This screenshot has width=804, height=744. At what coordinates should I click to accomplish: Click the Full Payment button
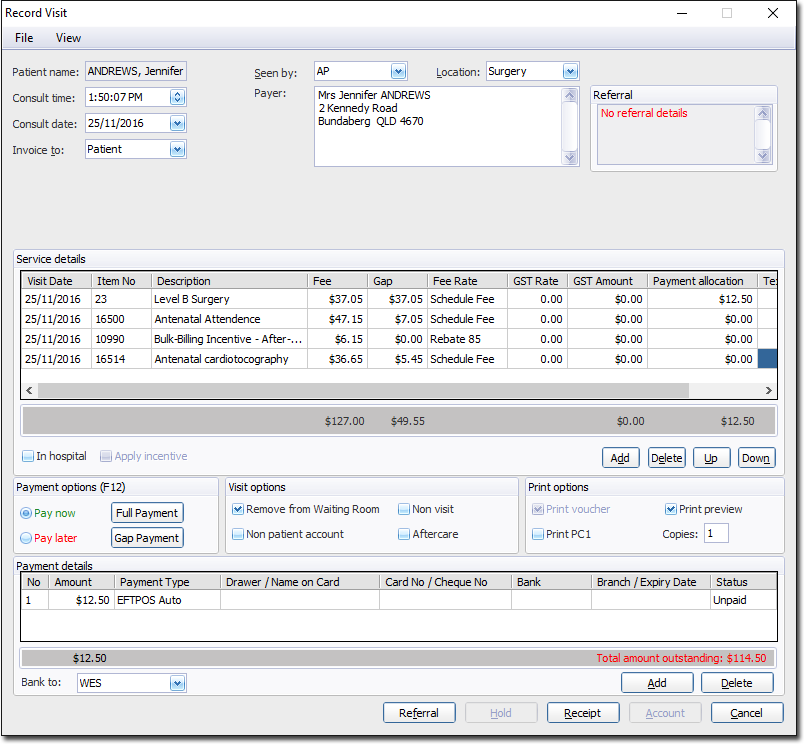[x=147, y=513]
